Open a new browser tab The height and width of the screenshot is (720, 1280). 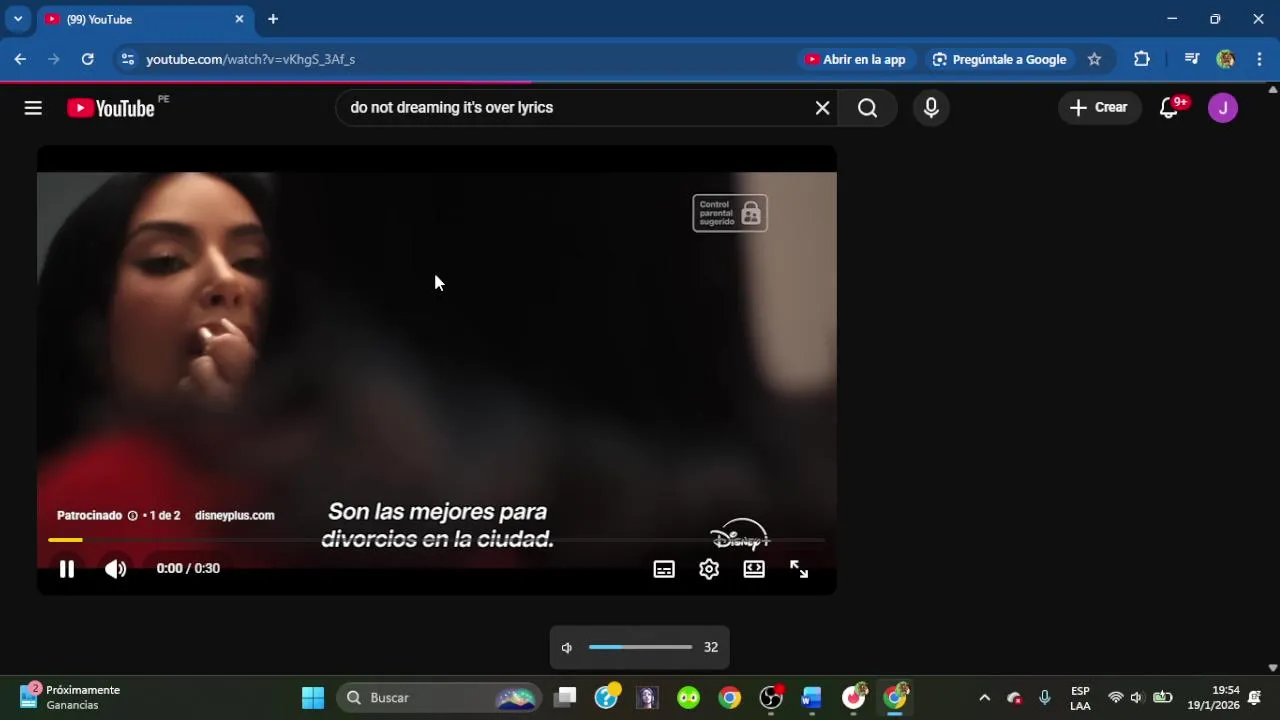[273, 19]
